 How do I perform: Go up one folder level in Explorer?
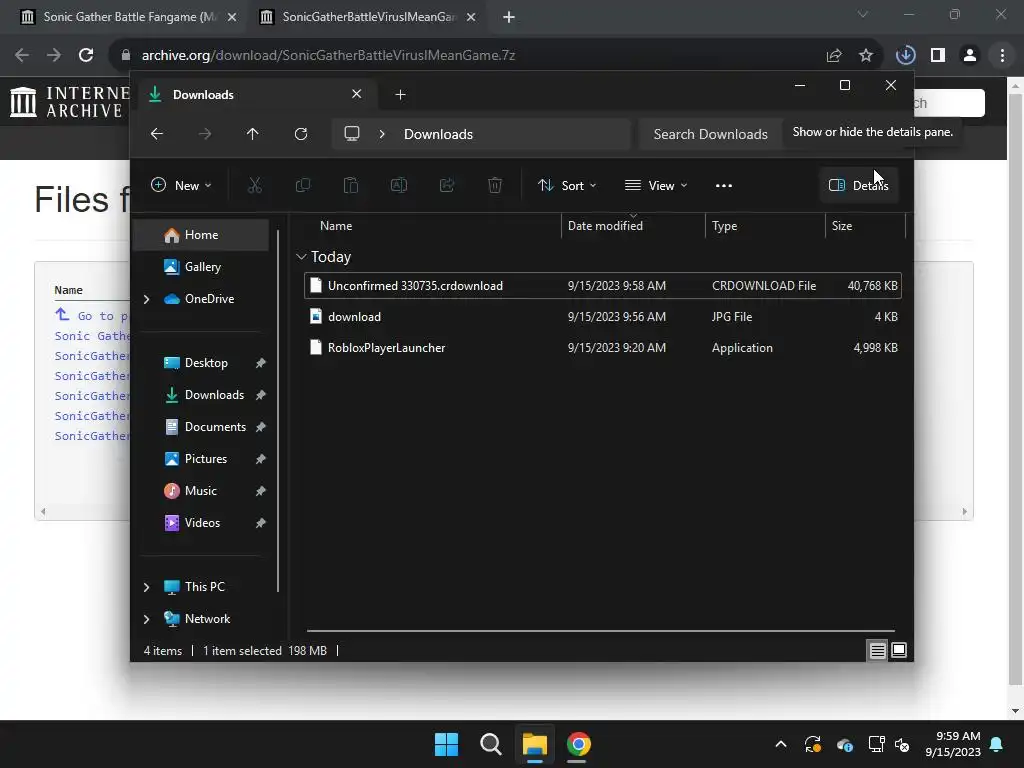click(x=253, y=134)
